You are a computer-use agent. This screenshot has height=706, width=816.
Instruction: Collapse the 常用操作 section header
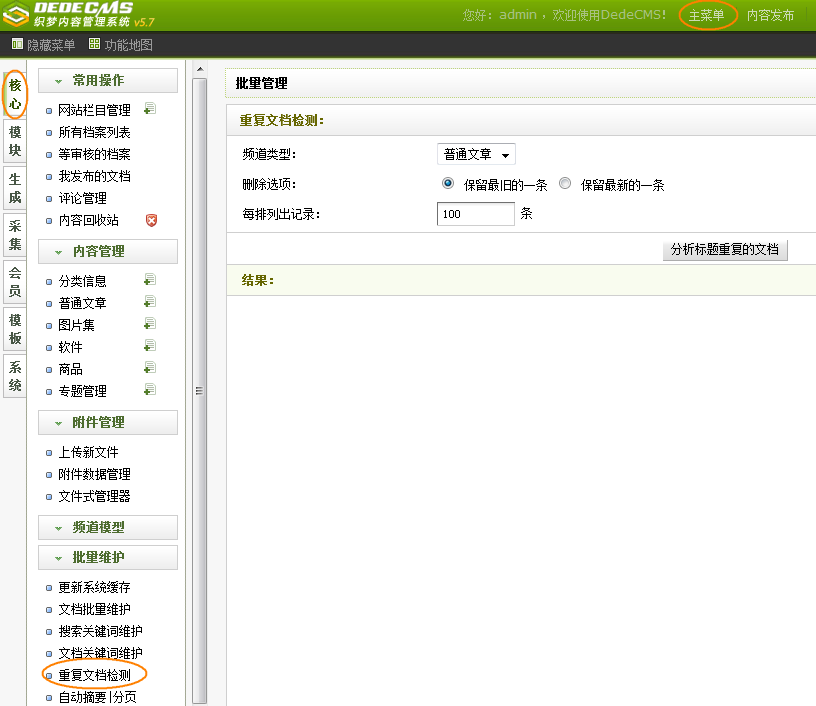108,80
